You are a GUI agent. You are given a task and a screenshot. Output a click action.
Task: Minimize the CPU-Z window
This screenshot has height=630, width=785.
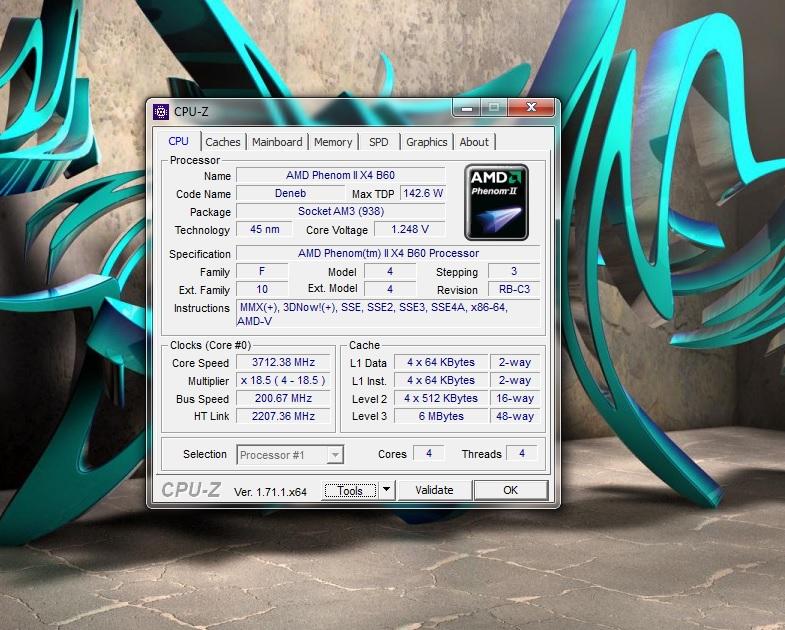(467, 107)
